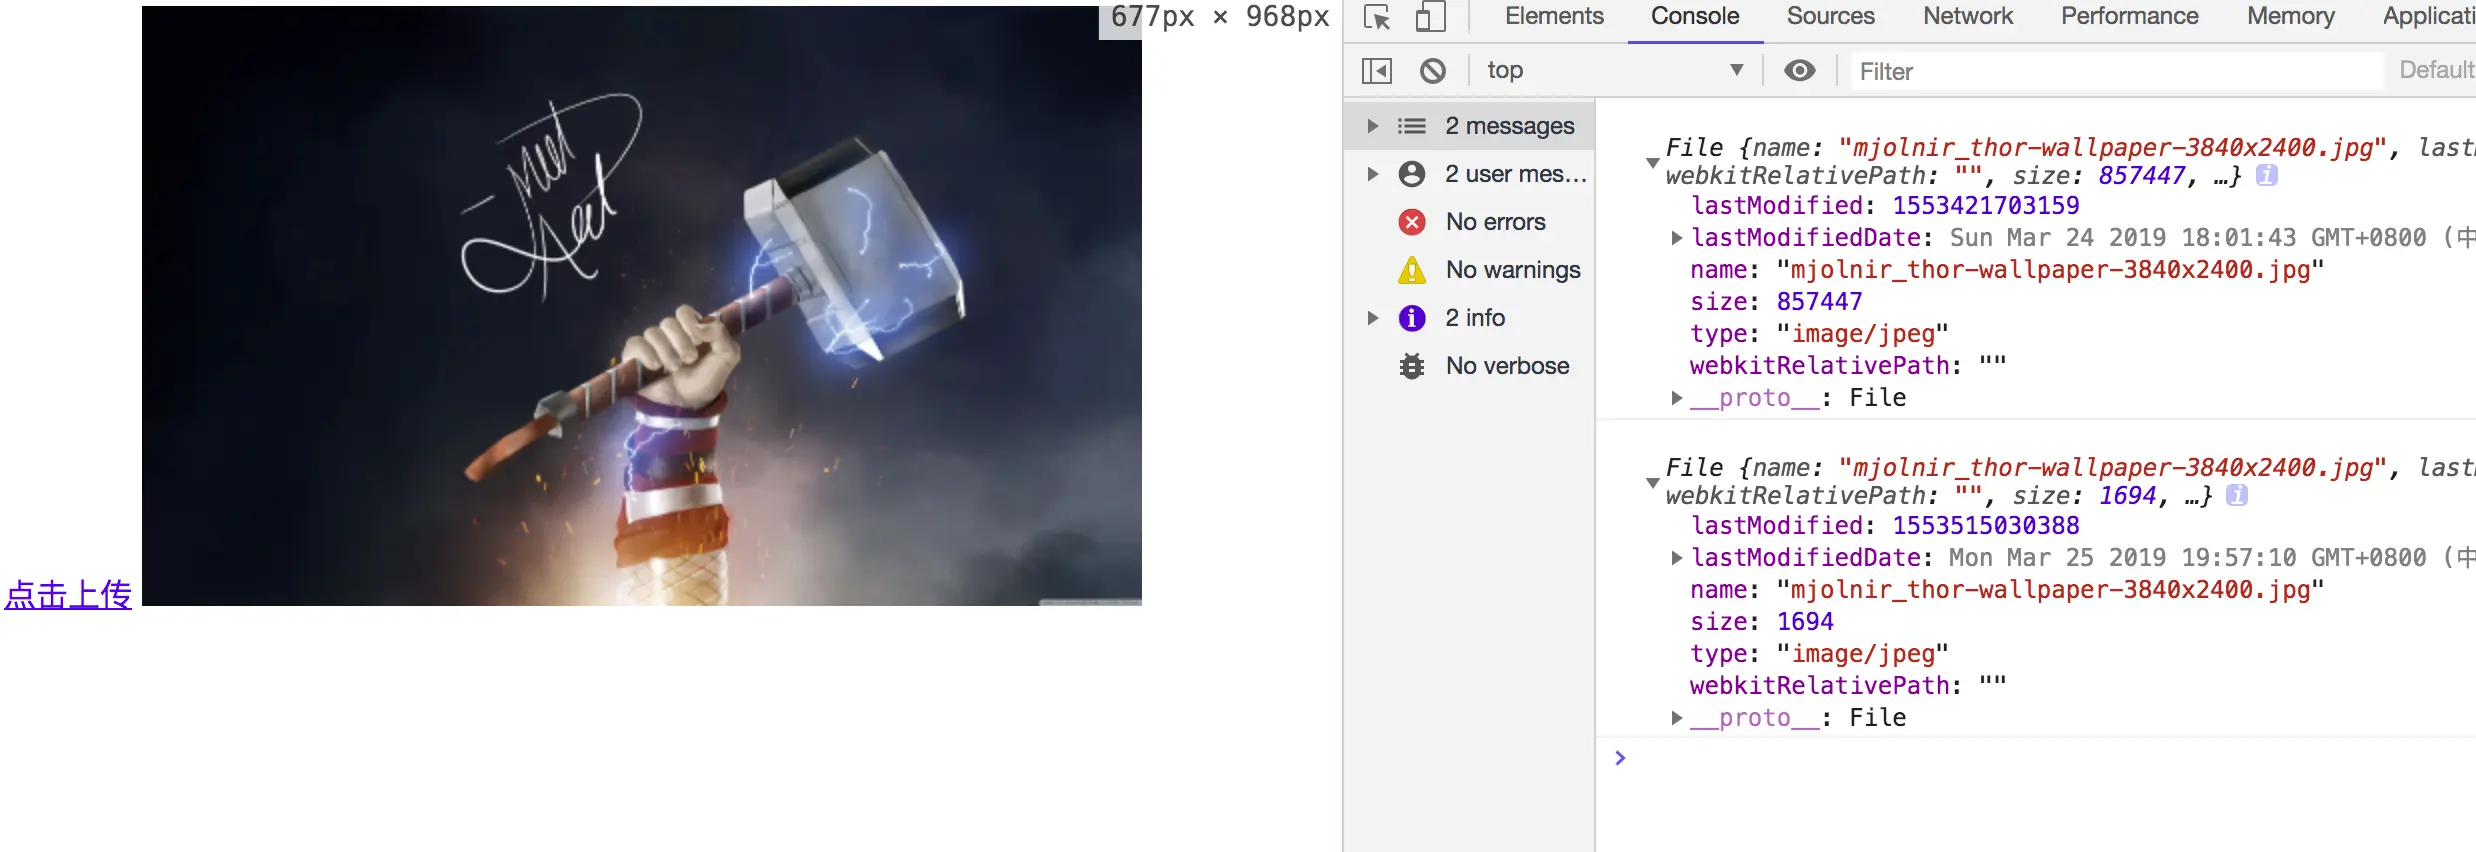Click the second File's name property value

(2050, 590)
